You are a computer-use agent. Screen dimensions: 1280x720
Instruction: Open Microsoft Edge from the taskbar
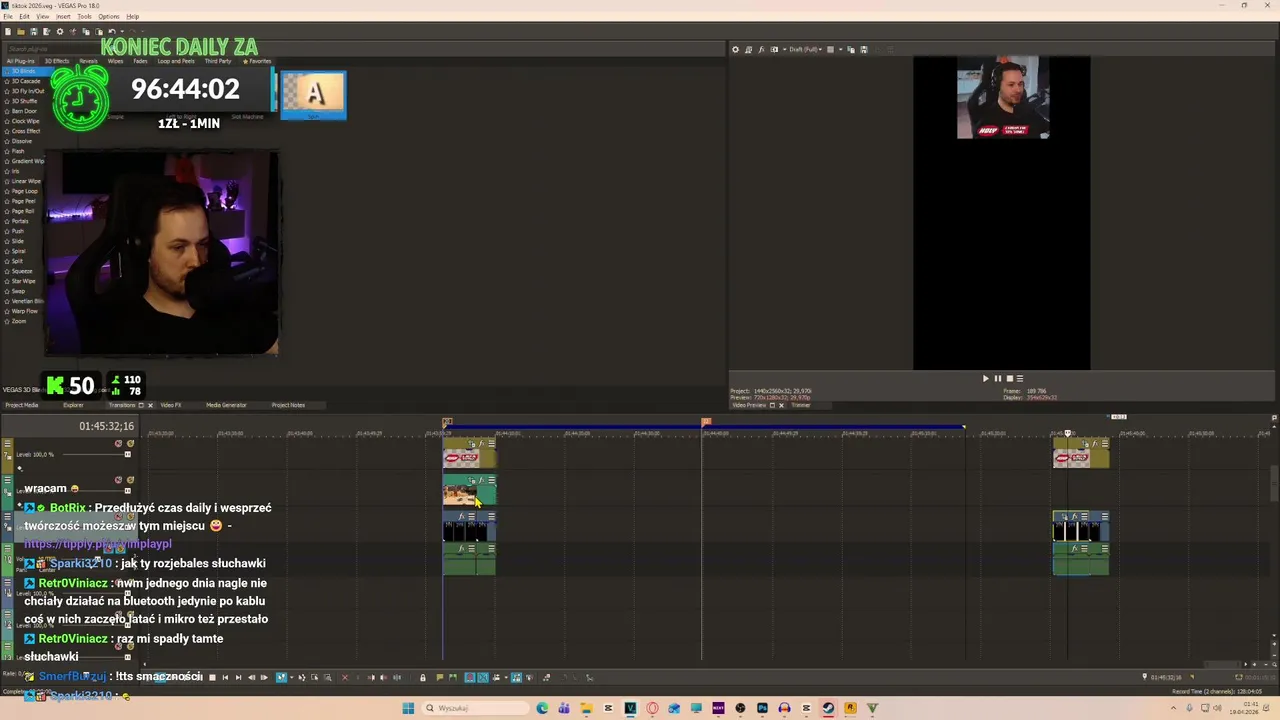pos(542,708)
